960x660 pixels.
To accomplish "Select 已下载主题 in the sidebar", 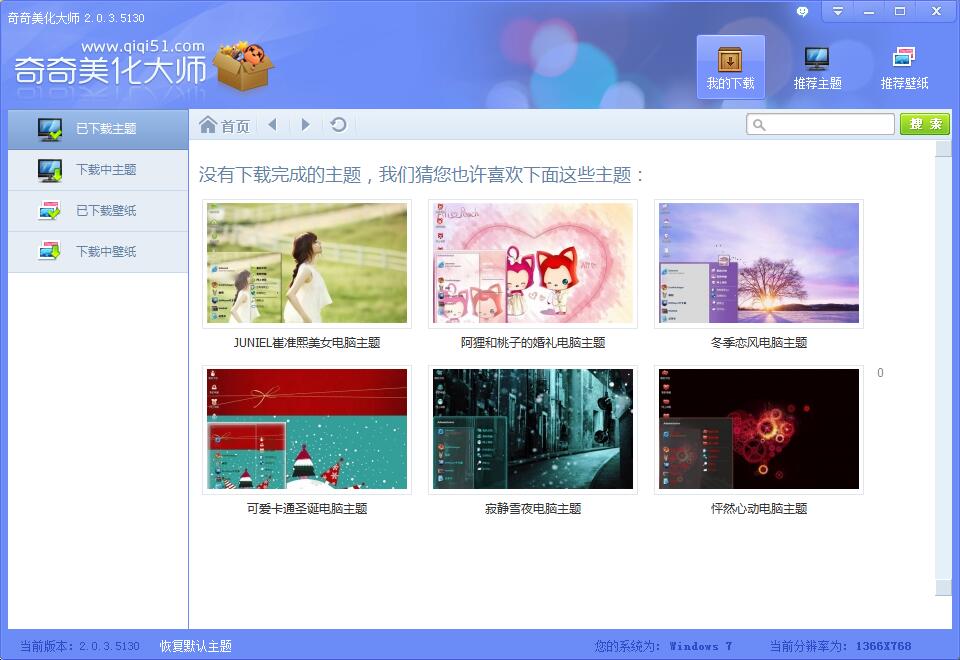I will [98, 129].
